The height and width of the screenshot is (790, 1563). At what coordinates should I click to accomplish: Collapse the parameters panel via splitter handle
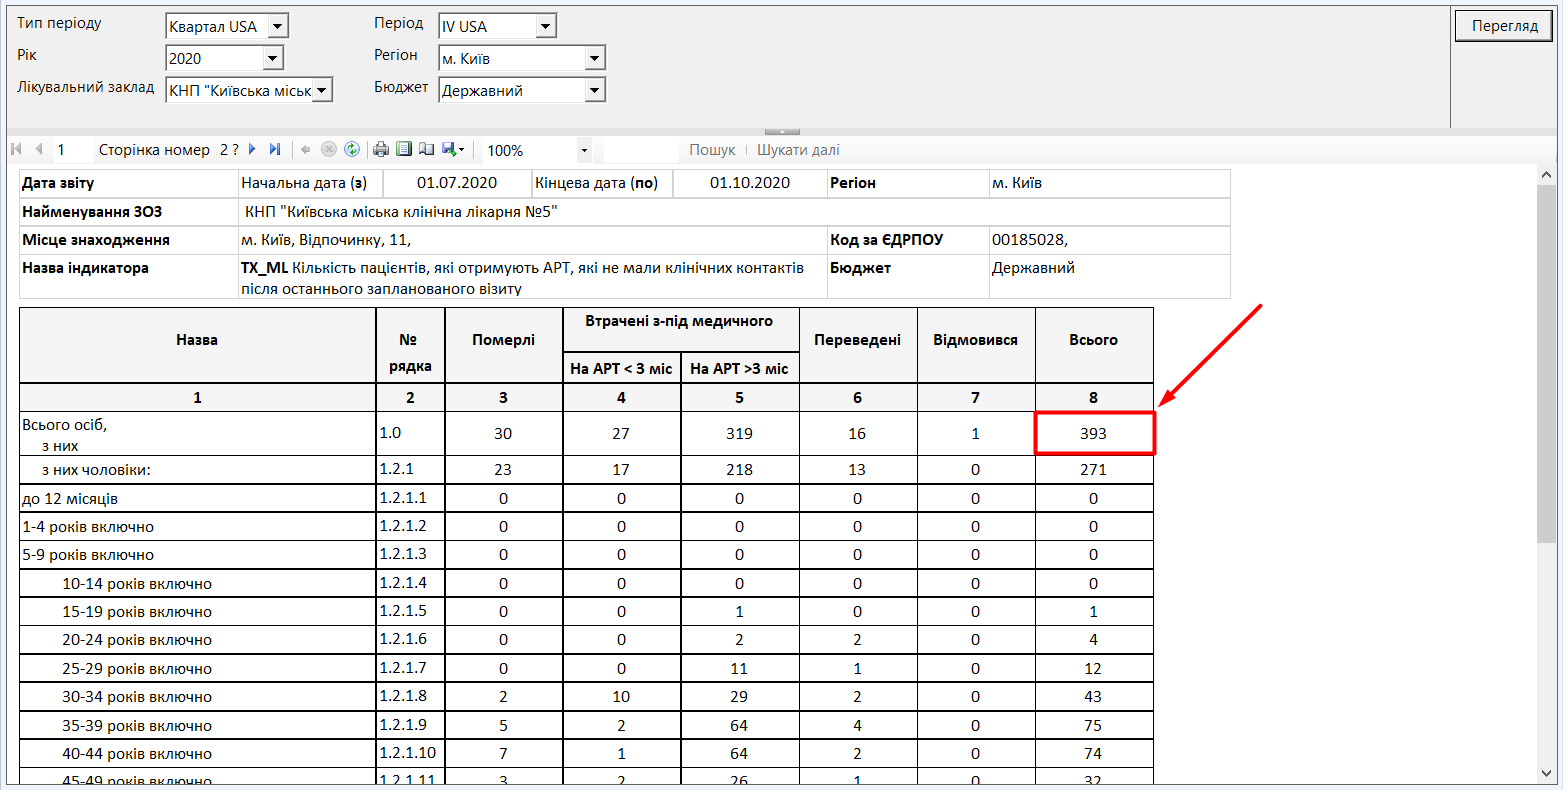[781, 131]
